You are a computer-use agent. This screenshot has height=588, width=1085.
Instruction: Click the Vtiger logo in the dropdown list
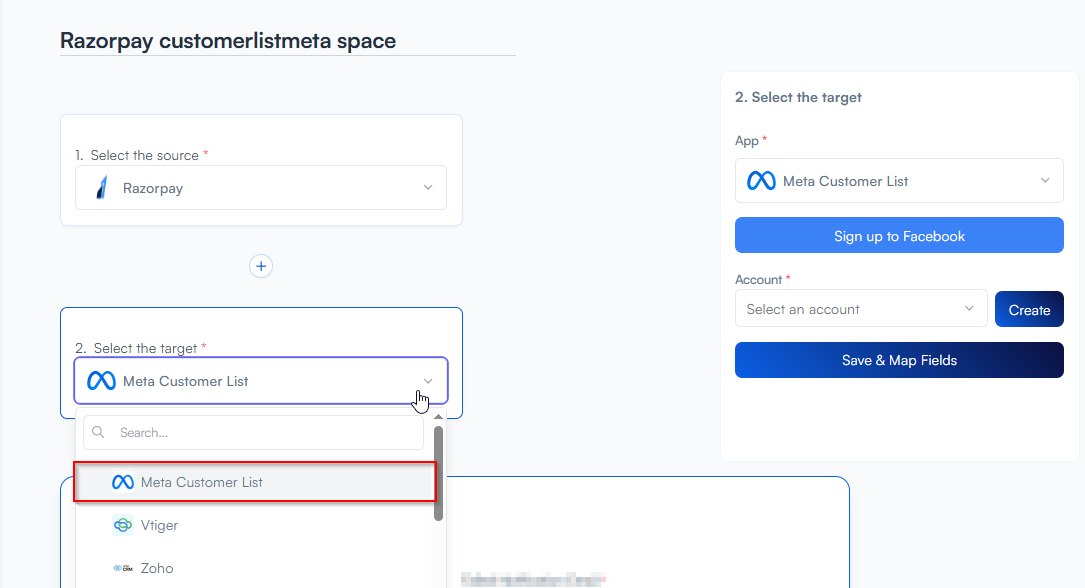tap(123, 525)
